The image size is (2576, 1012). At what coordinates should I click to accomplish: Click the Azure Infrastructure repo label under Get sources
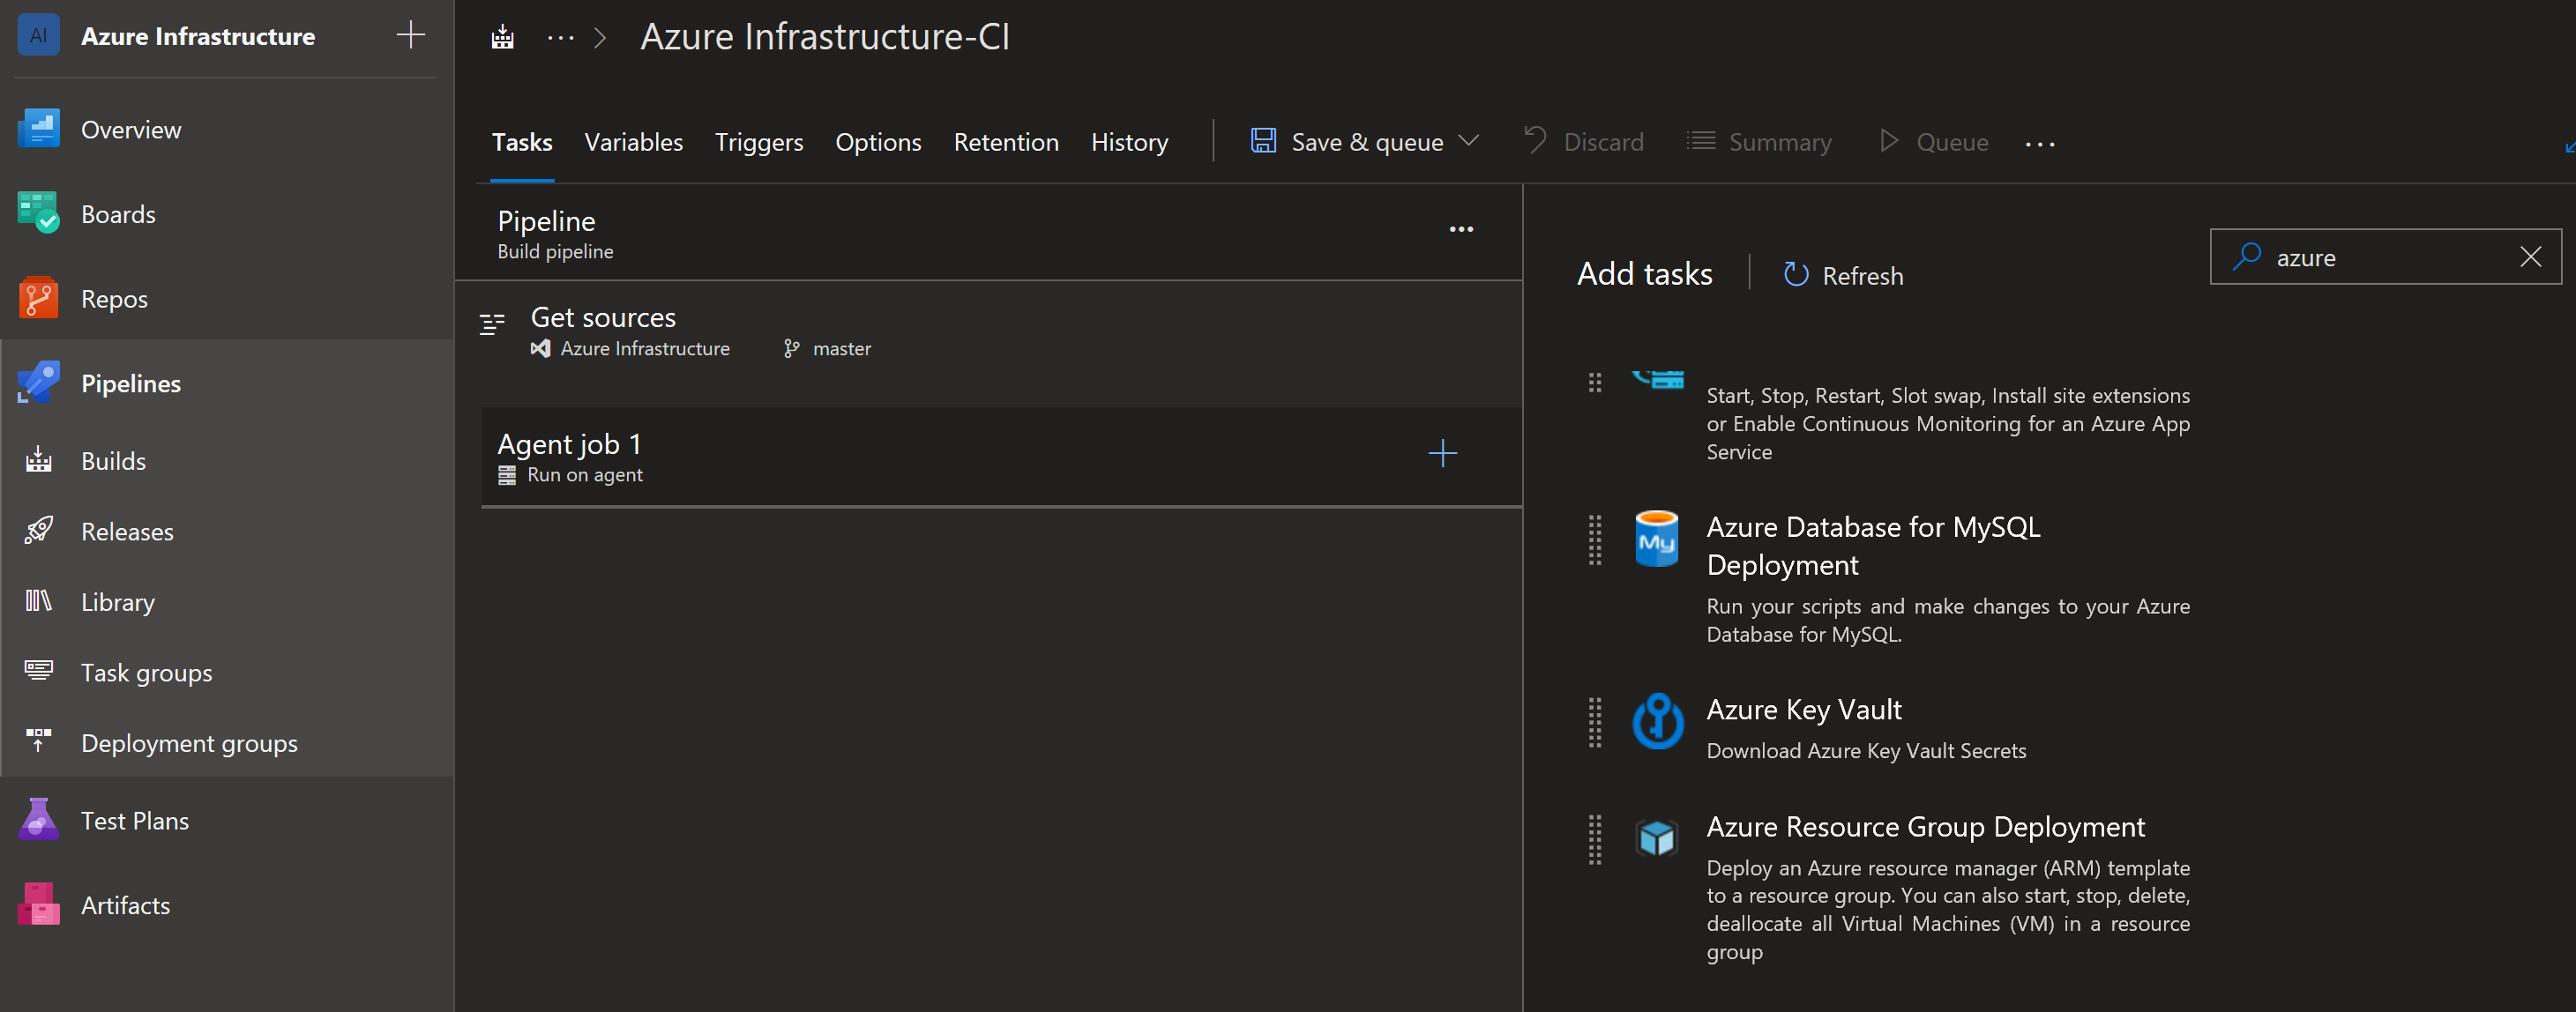point(644,348)
